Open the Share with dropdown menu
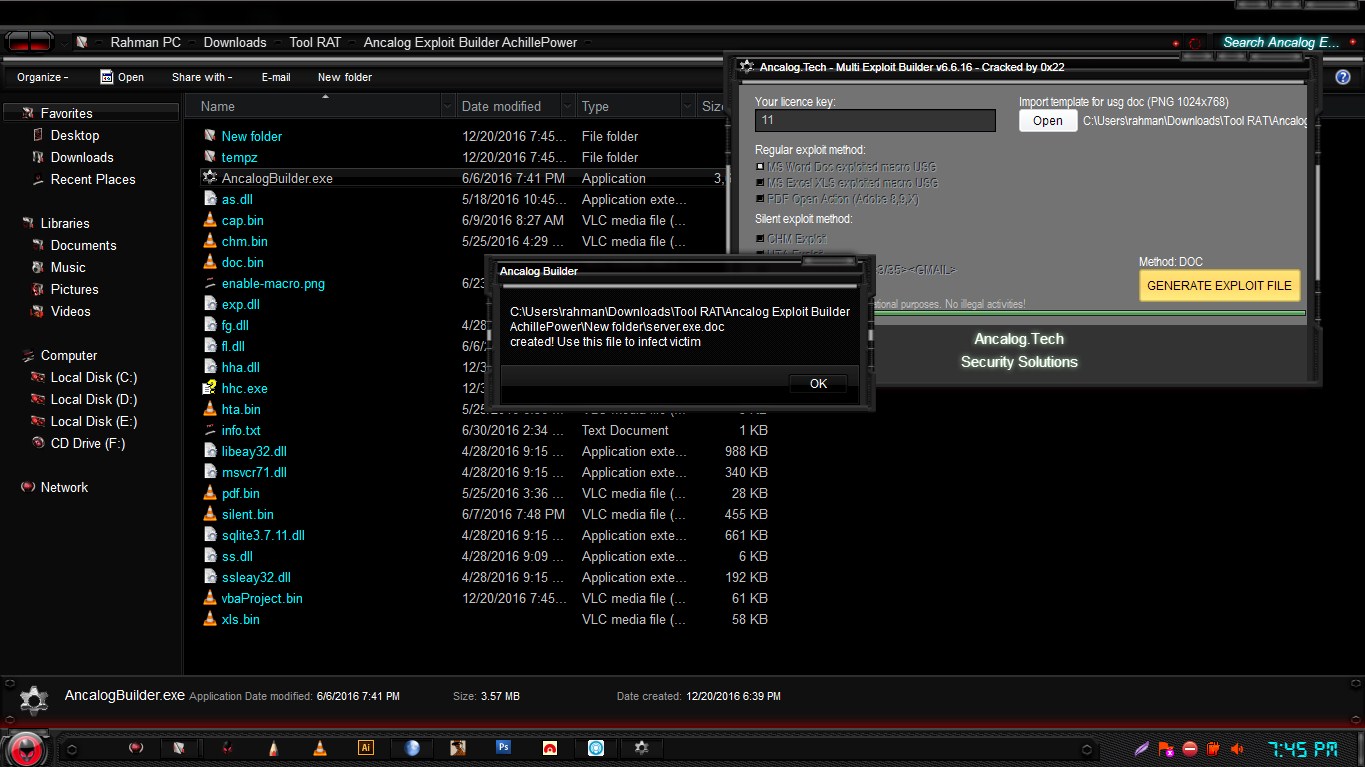 202,77
